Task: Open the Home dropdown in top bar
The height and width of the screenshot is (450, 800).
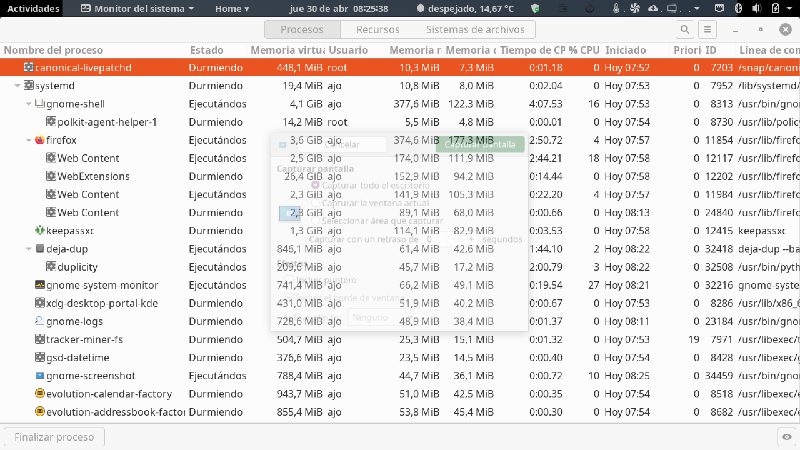Action: pyautogui.click(x=232, y=8)
